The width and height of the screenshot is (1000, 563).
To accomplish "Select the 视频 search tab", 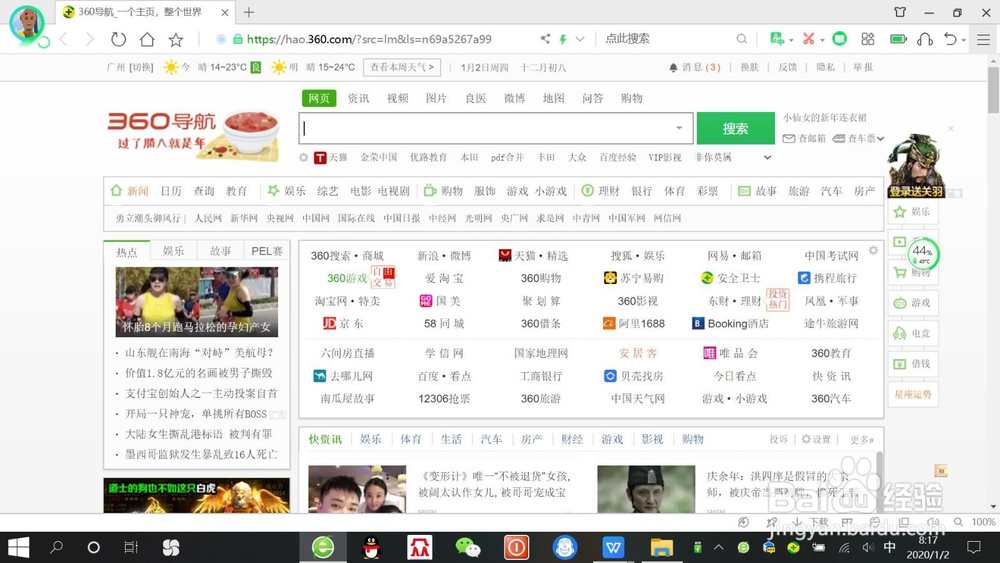I will pyautogui.click(x=397, y=98).
